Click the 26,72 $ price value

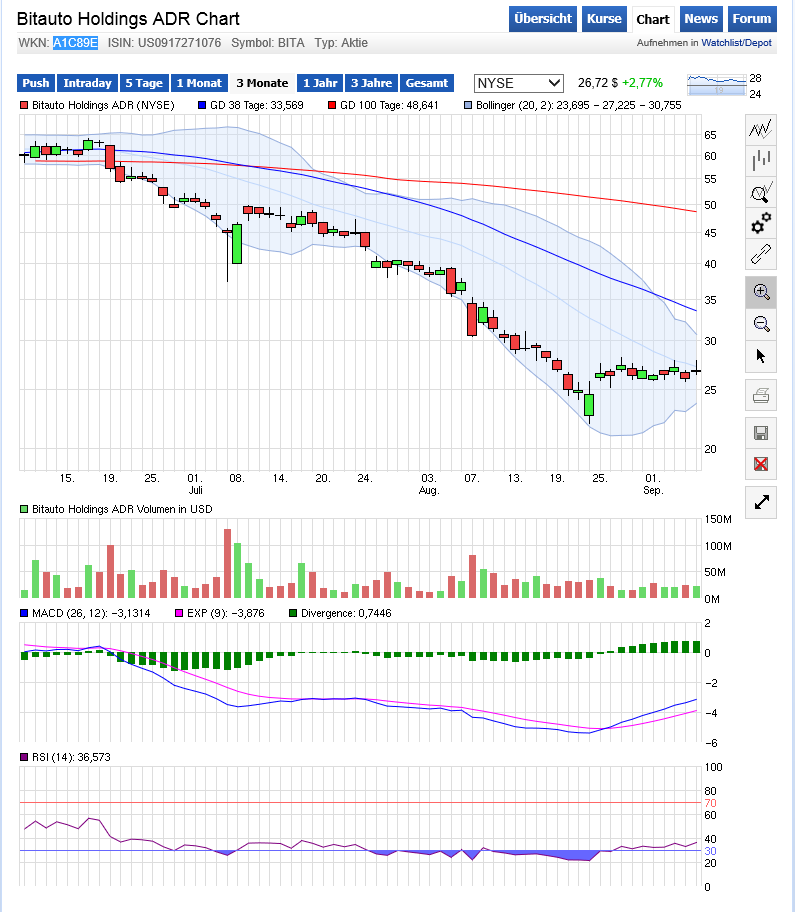pyautogui.click(x=597, y=83)
